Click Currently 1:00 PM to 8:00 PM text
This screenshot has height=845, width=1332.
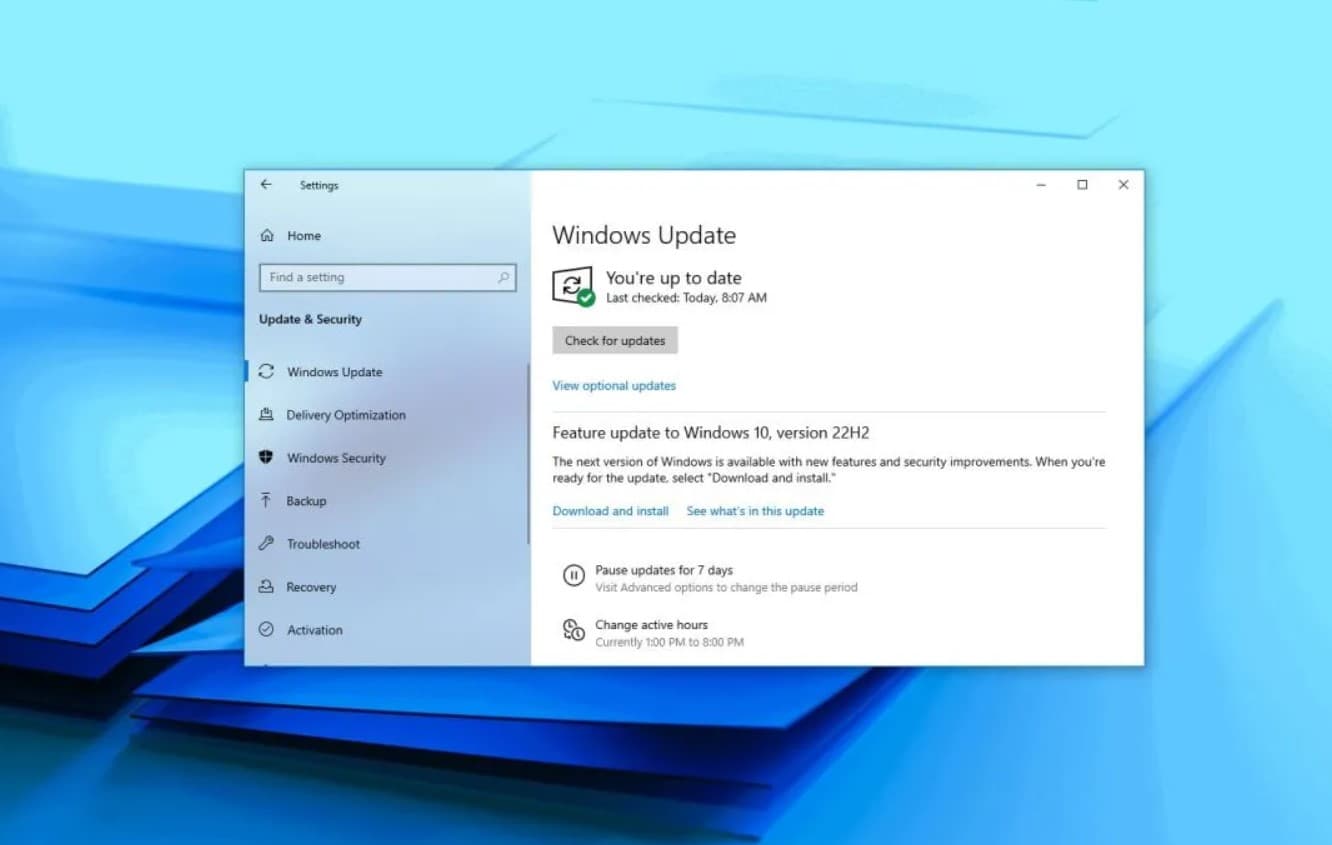pyautogui.click(x=669, y=642)
